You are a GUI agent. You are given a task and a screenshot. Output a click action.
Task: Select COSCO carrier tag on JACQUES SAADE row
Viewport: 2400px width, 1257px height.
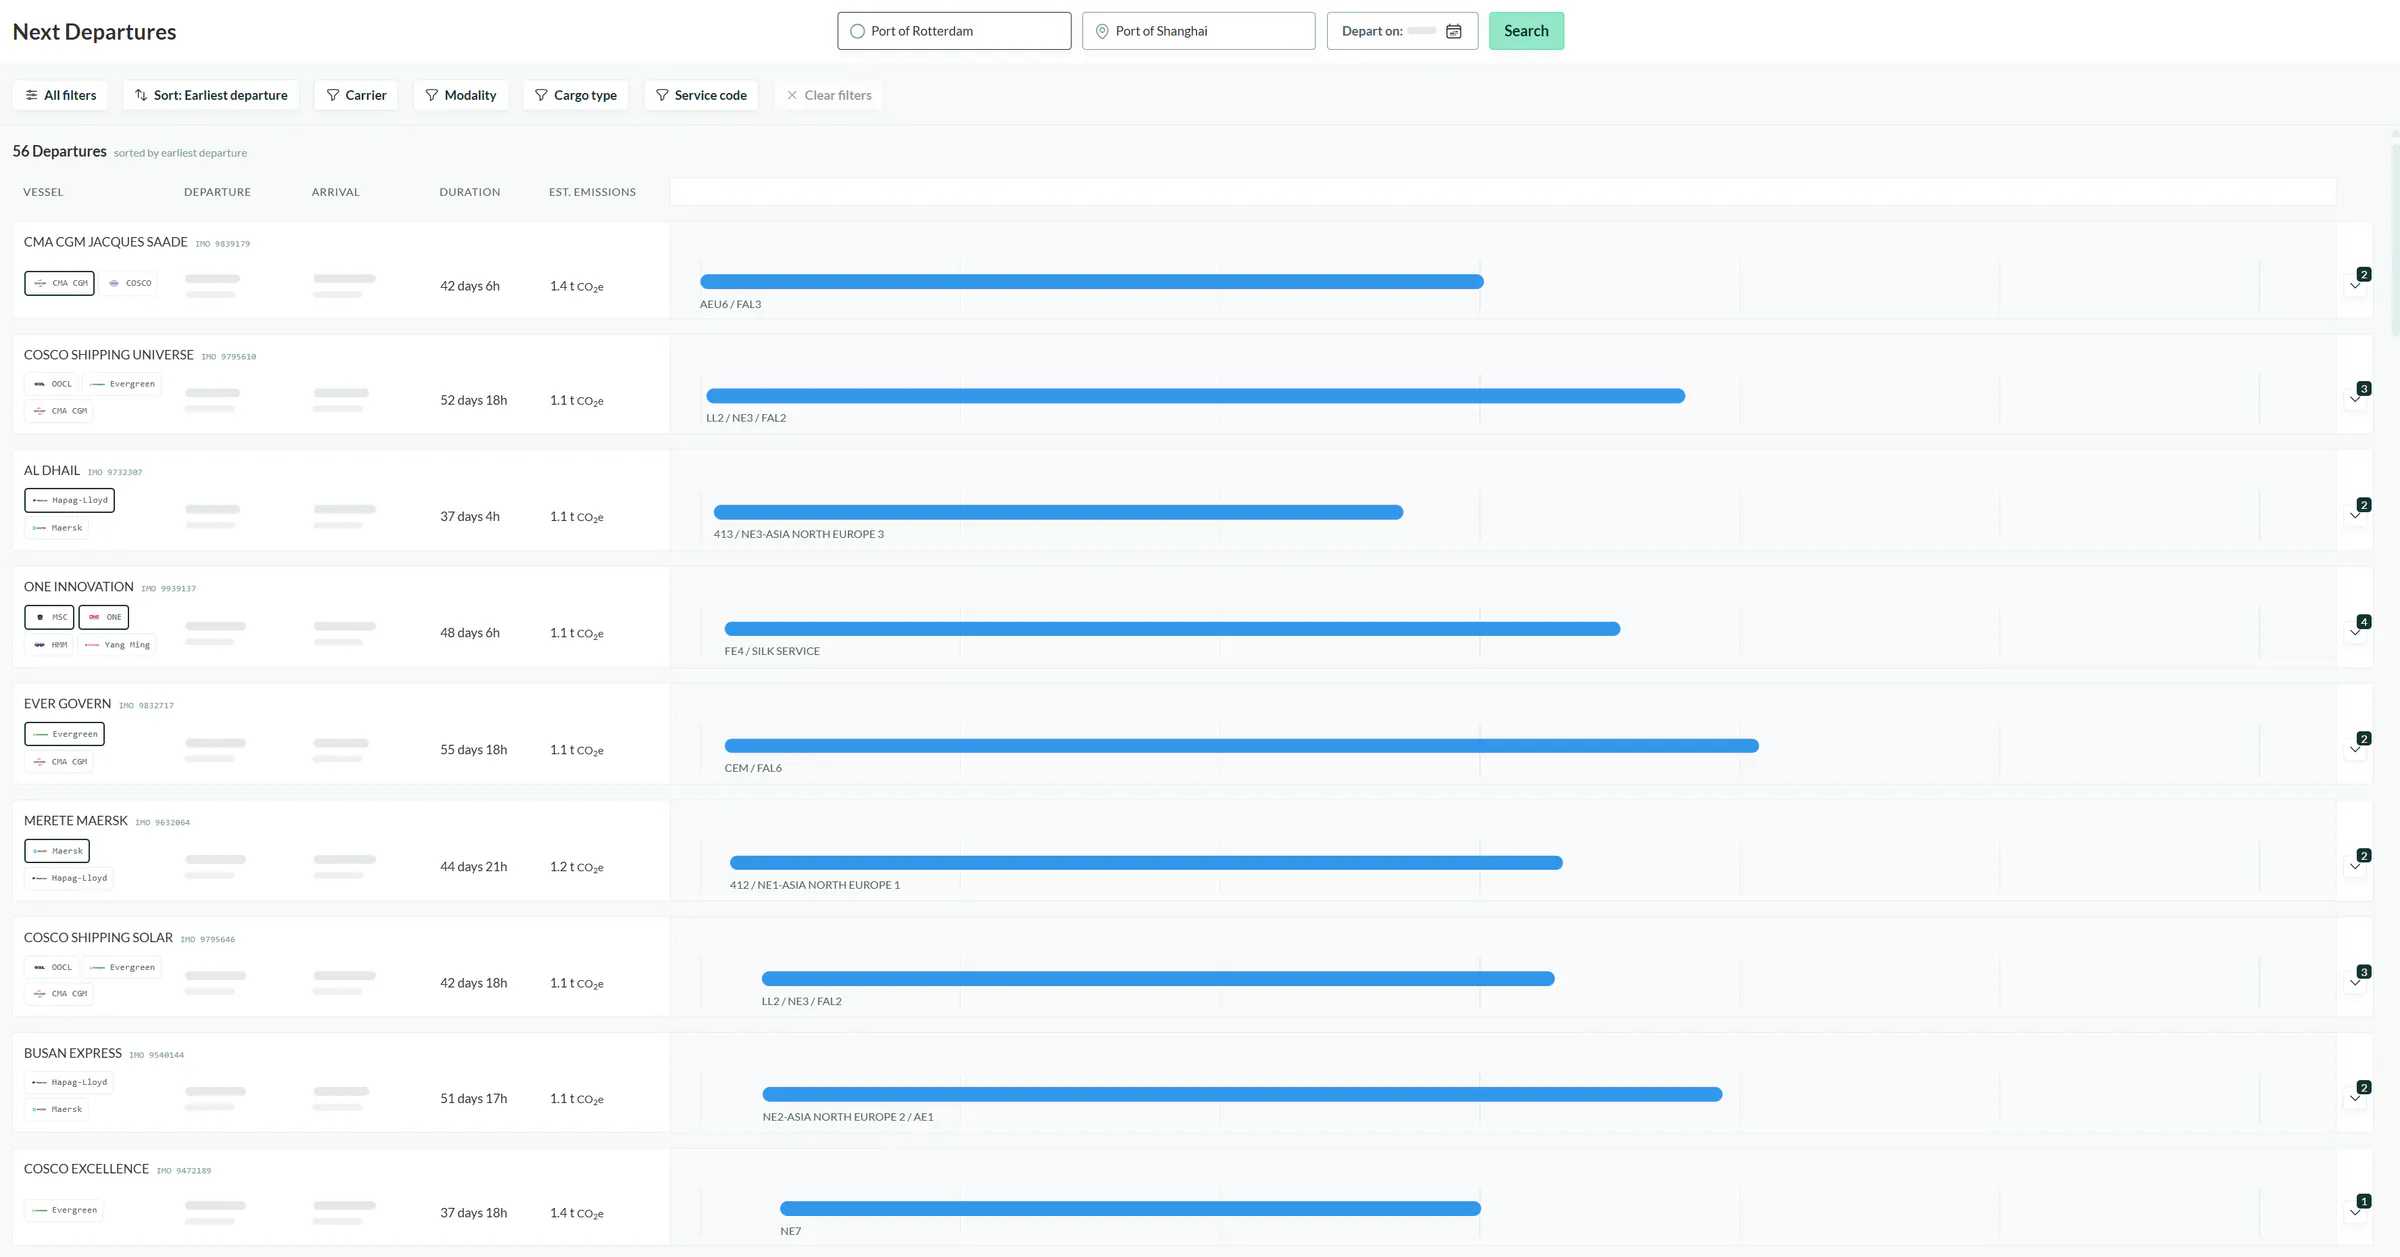click(x=130, y=283)
